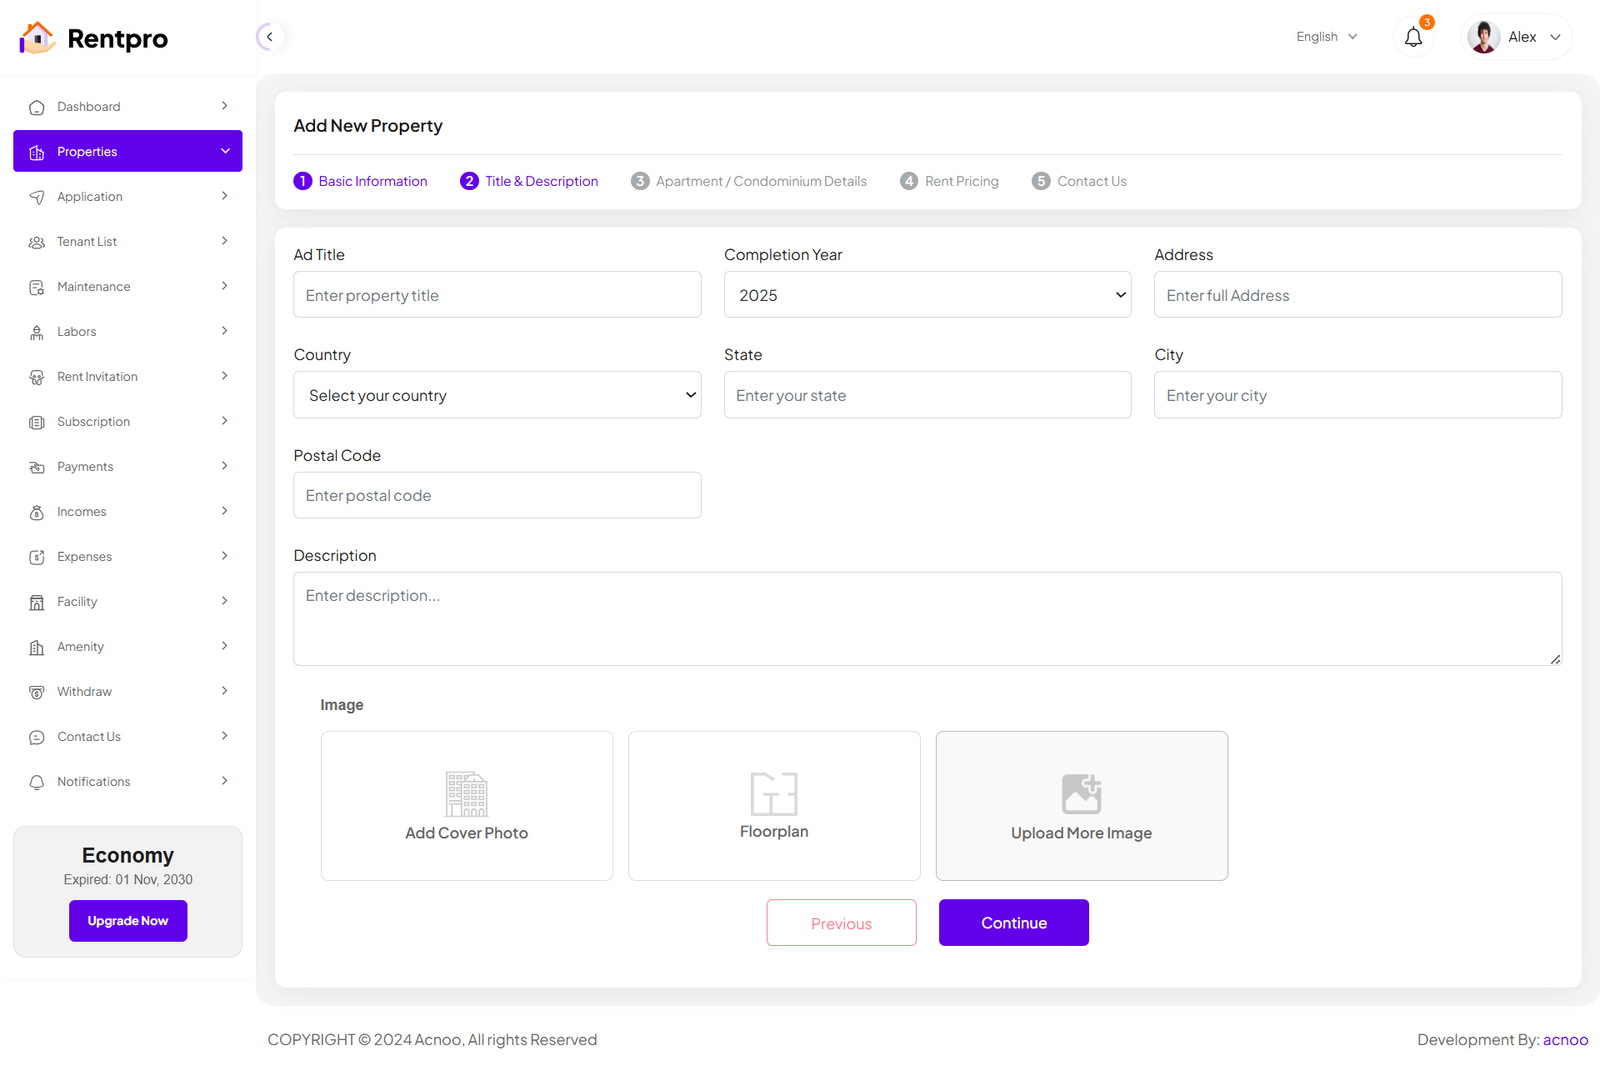Viewport: 1600px width, 1071px height.
Task: Open the Select your country dropdown
Action: (x=497, y=395)
